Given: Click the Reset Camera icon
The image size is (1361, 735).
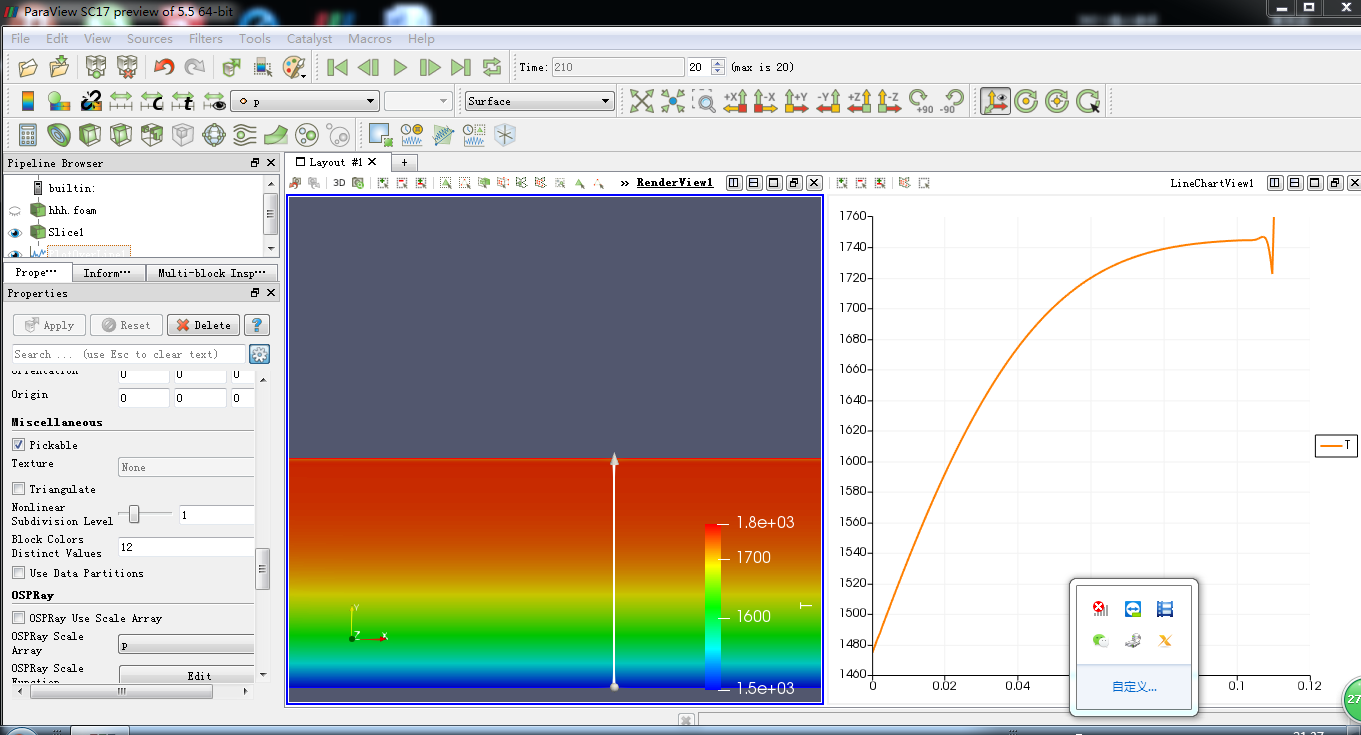Looking at the screenshot, I should click(x=641, y=101).
